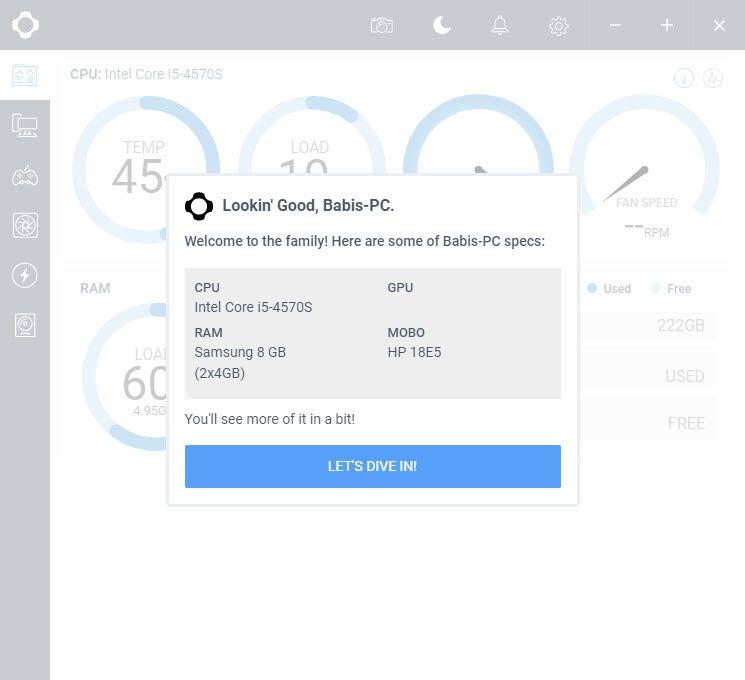The width and height of the screenshot is (745, 680).
Task: Click the 'Intel Core i5-4570S' value in the dialog
Action: pyautogui.click(x=253, y=307)
